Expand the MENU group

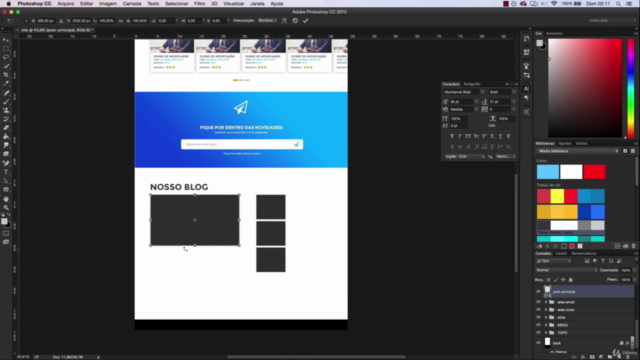coord(546,325)
